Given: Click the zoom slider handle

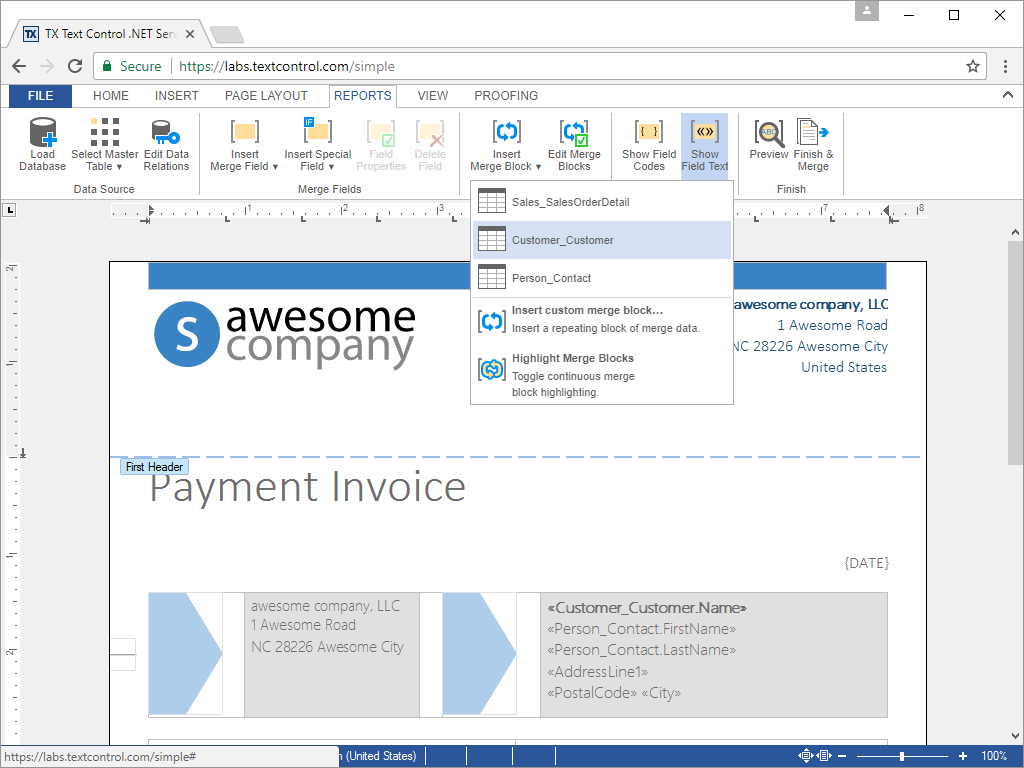Looking at the screenshot, I should pos(901,756).
